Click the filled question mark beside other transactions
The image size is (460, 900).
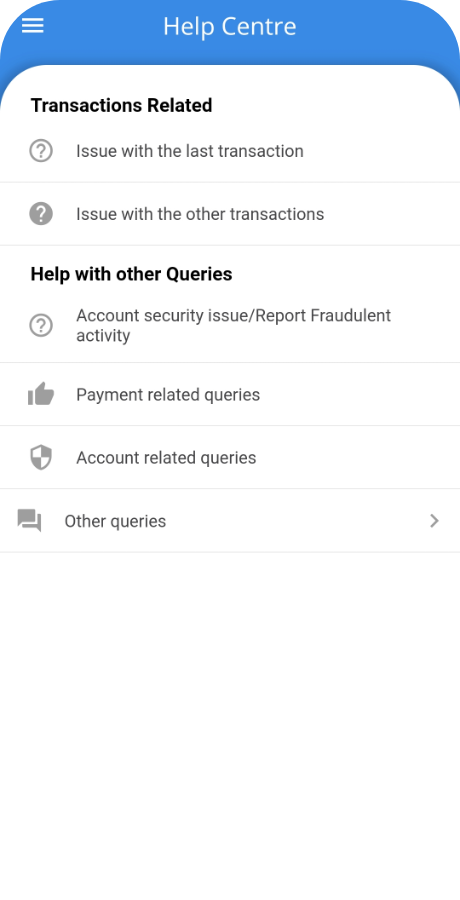coord(41,214)
